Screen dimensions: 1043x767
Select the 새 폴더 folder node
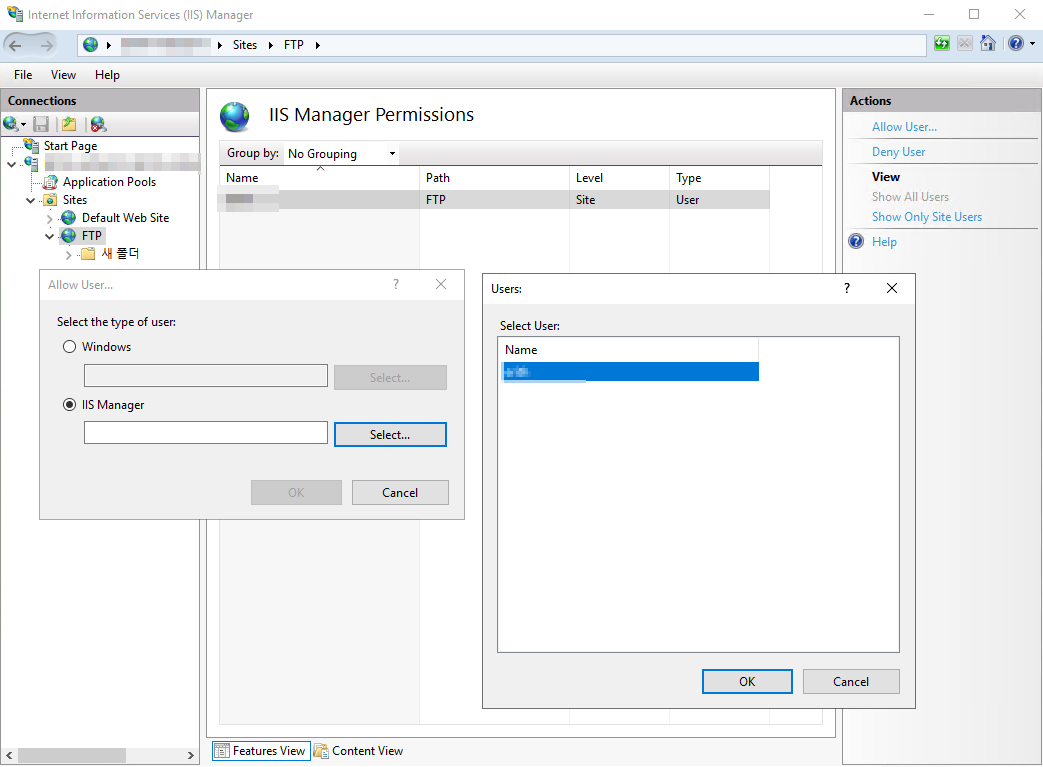click(120, 253)
